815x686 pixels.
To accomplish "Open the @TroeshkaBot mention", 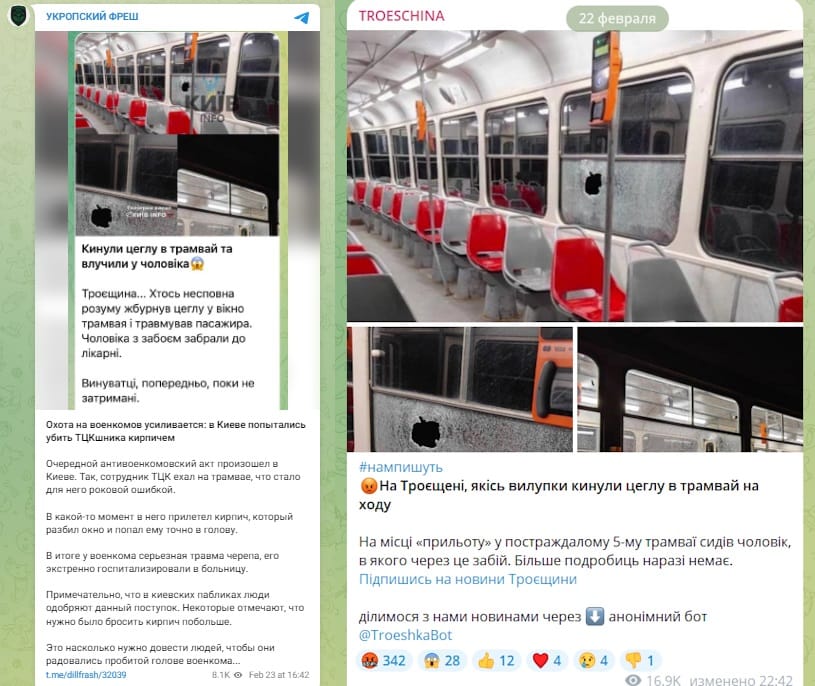I will [405, 635].
